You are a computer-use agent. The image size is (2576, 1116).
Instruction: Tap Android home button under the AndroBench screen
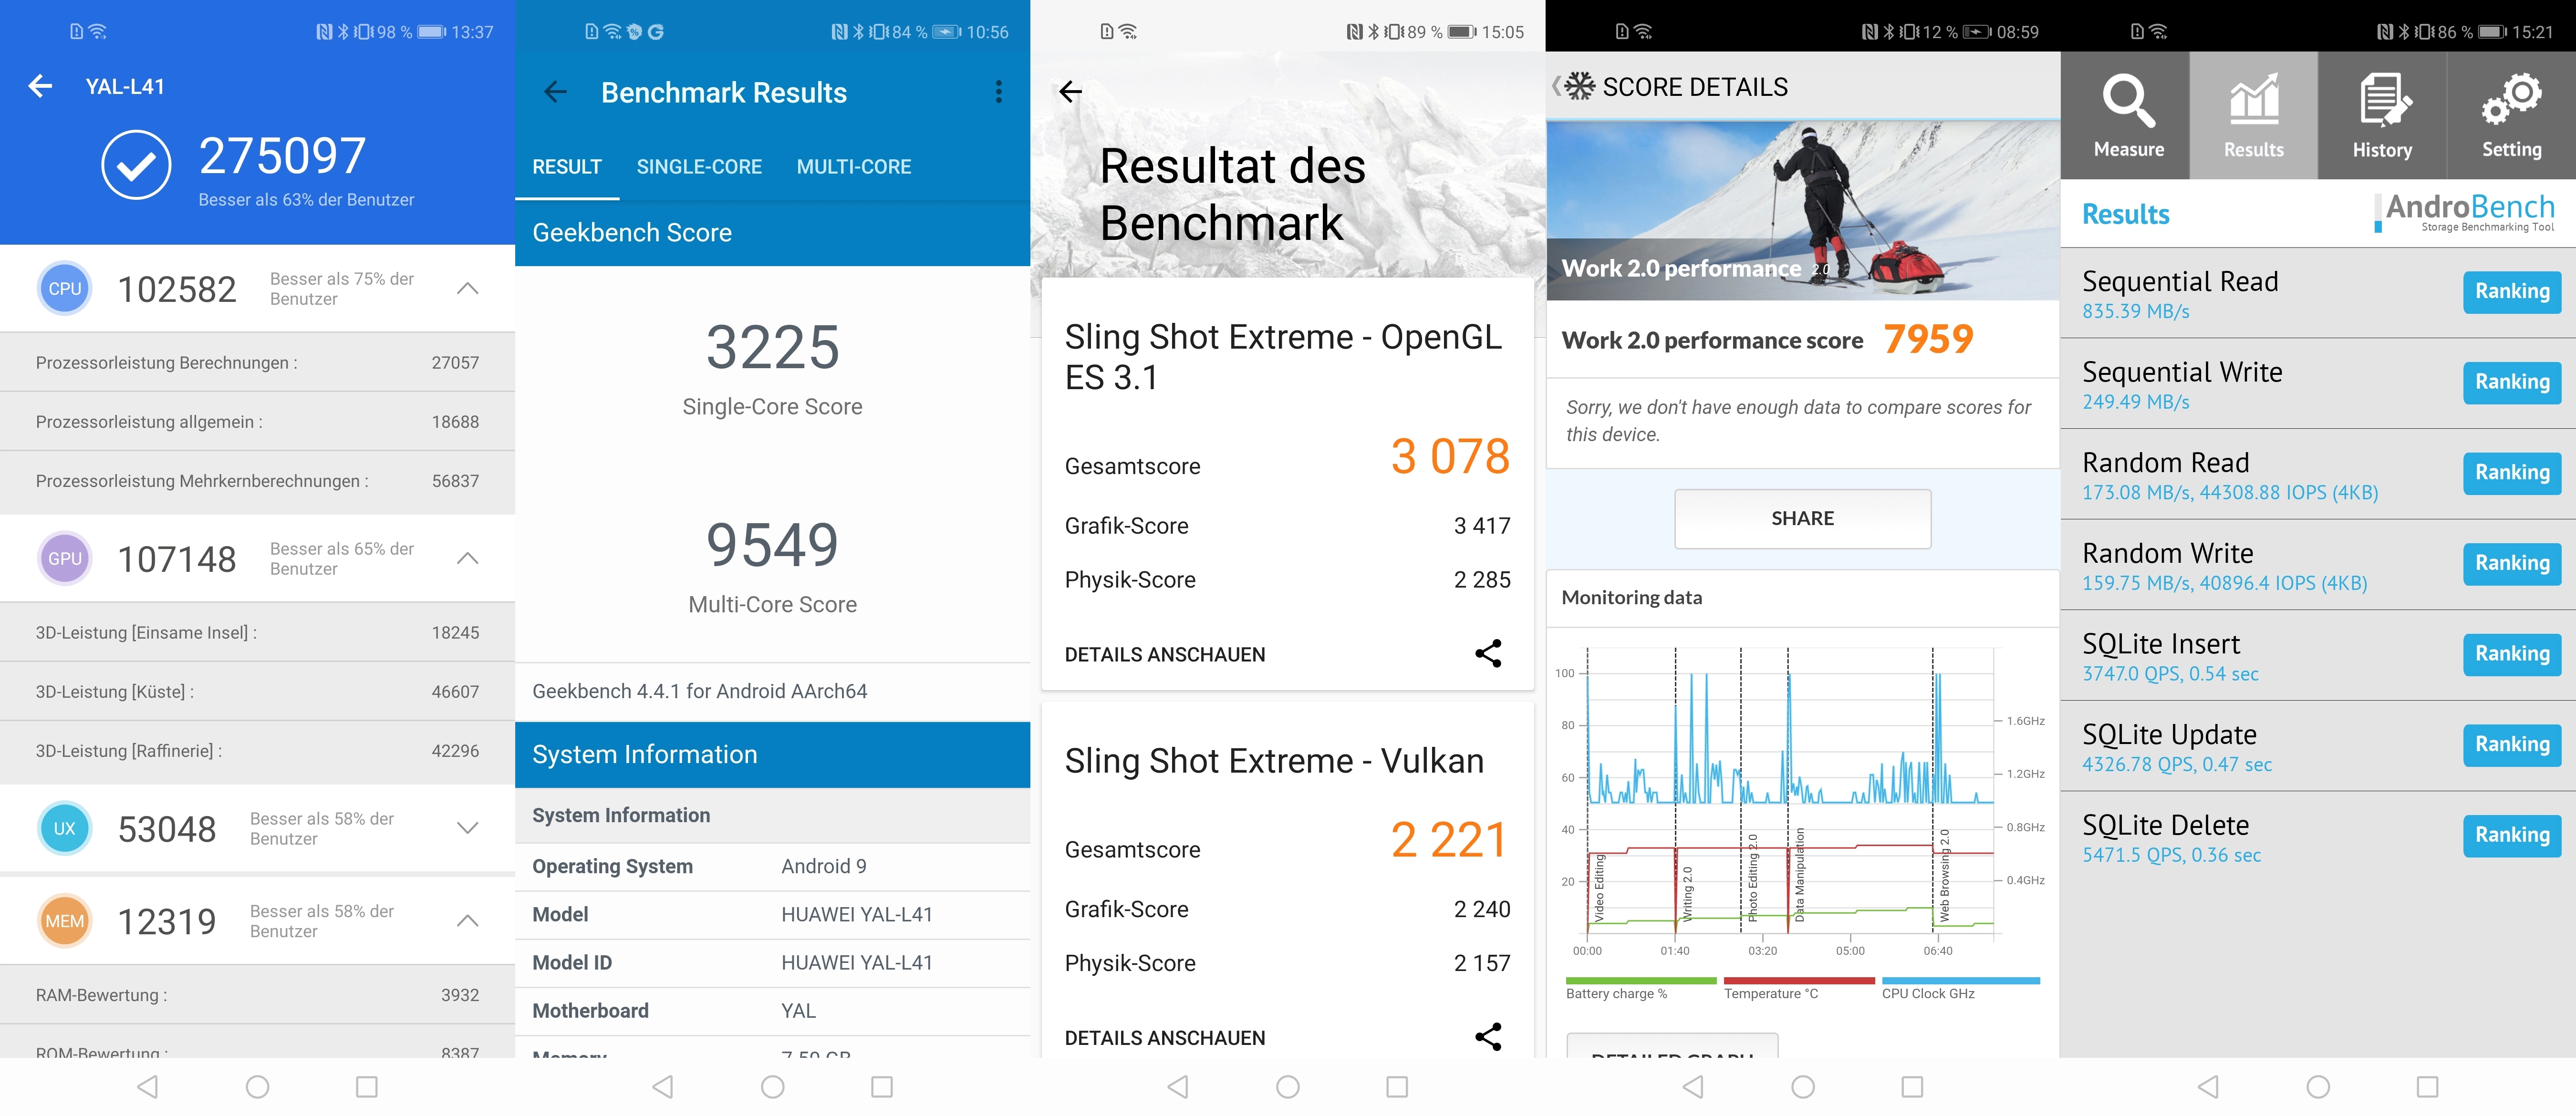[x=2318, y=1087]
